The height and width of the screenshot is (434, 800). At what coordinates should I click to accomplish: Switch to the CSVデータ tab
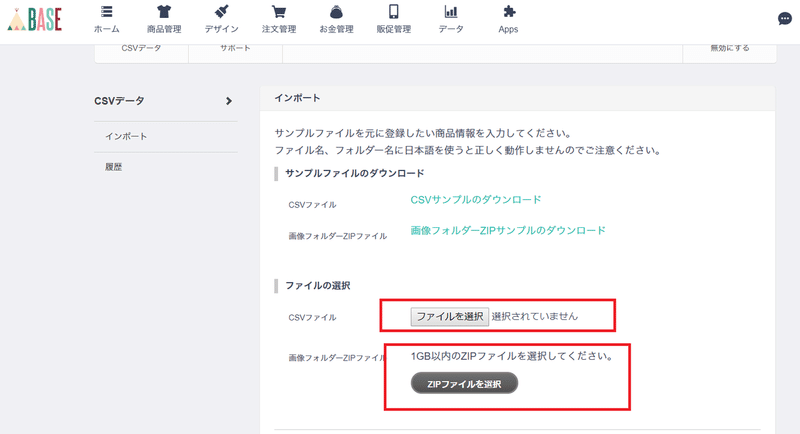pos(141,50)
